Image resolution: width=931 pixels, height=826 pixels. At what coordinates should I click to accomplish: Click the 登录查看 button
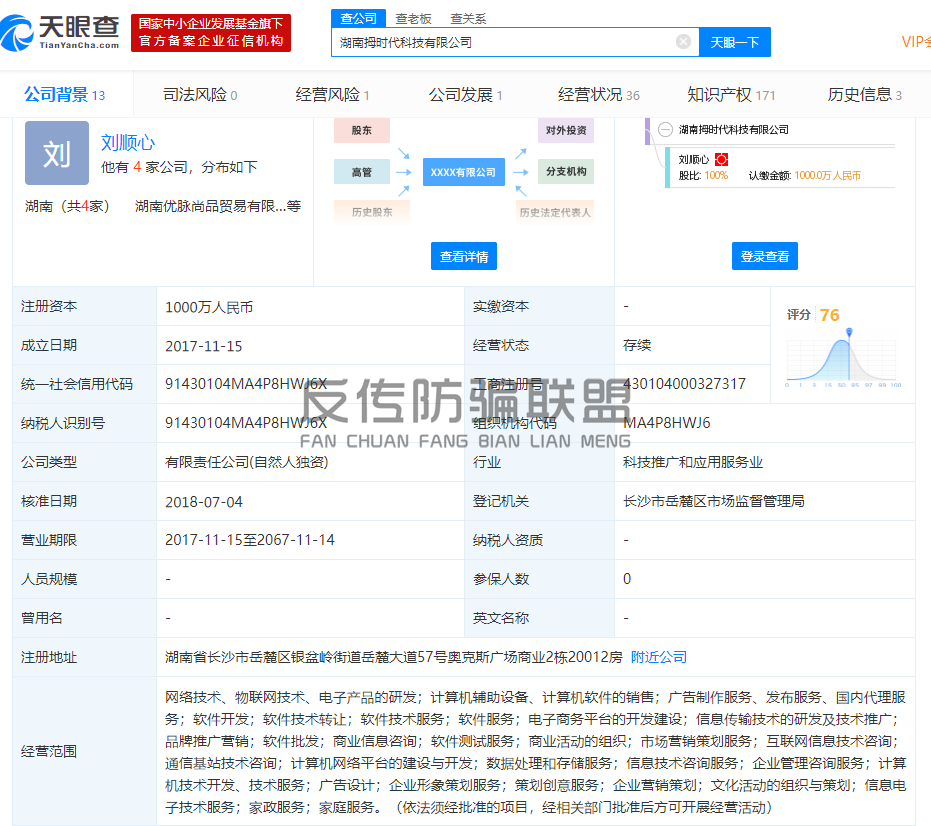pos(764,257)
